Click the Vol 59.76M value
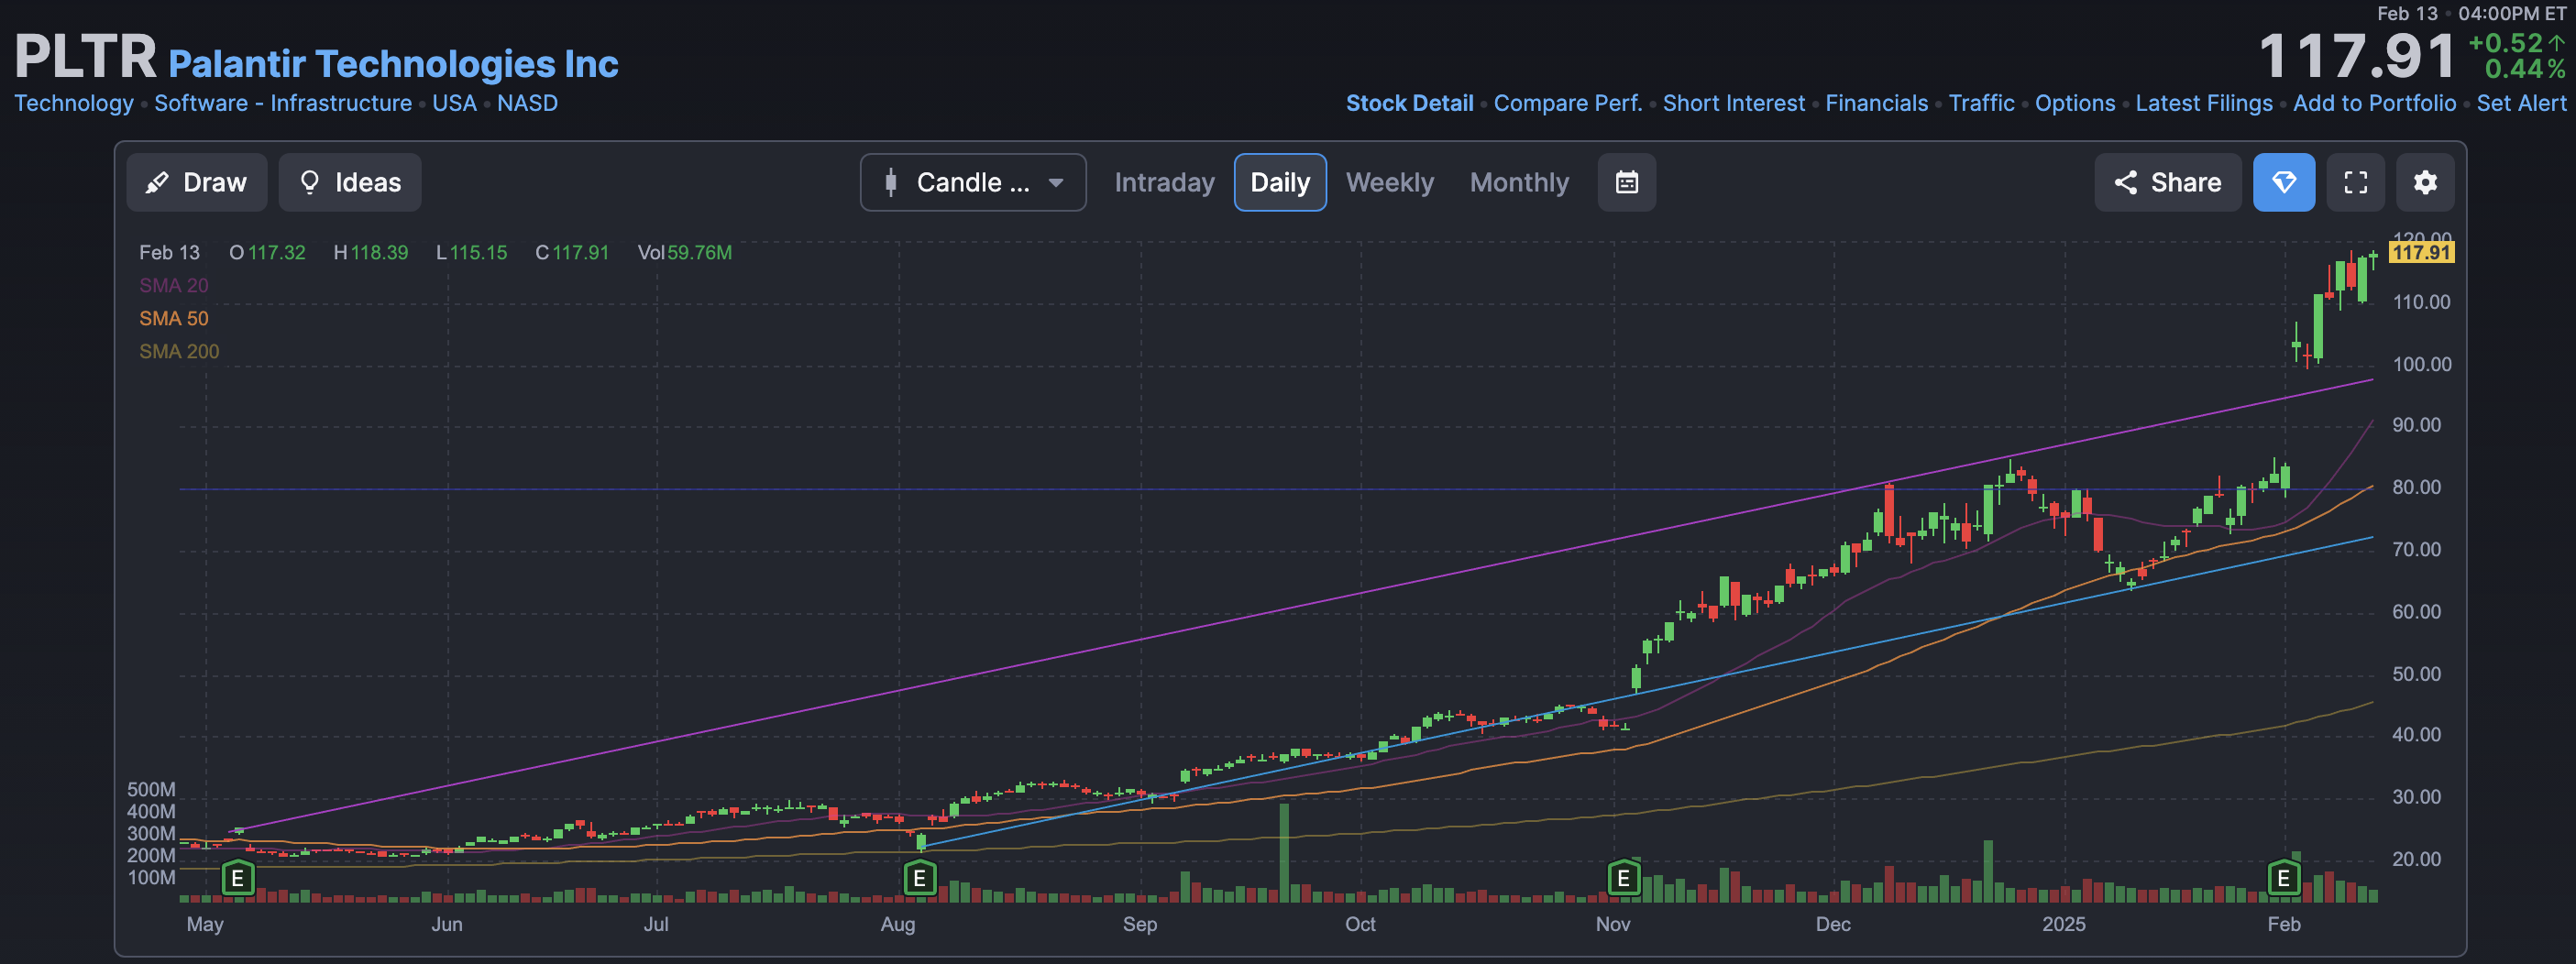2576x964 pixels. tap(685, 252)
